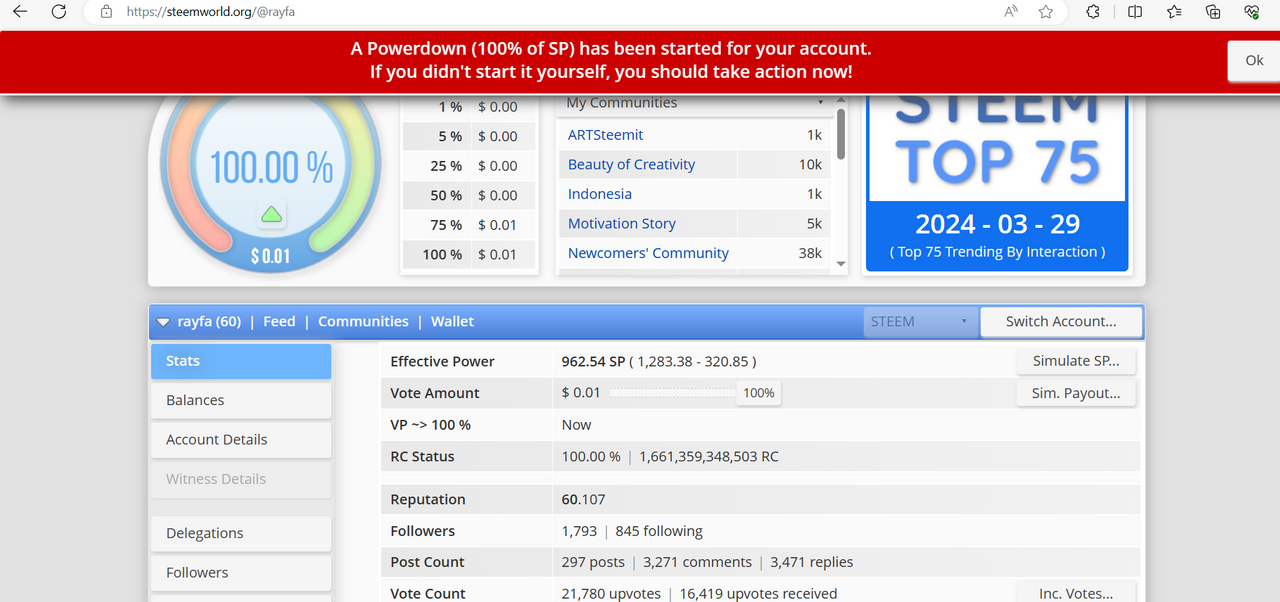1280x602 pixels.
Task: Click the $ 0.01 gauge vote value
Action: pyautogui.click(x=270, y=256)
